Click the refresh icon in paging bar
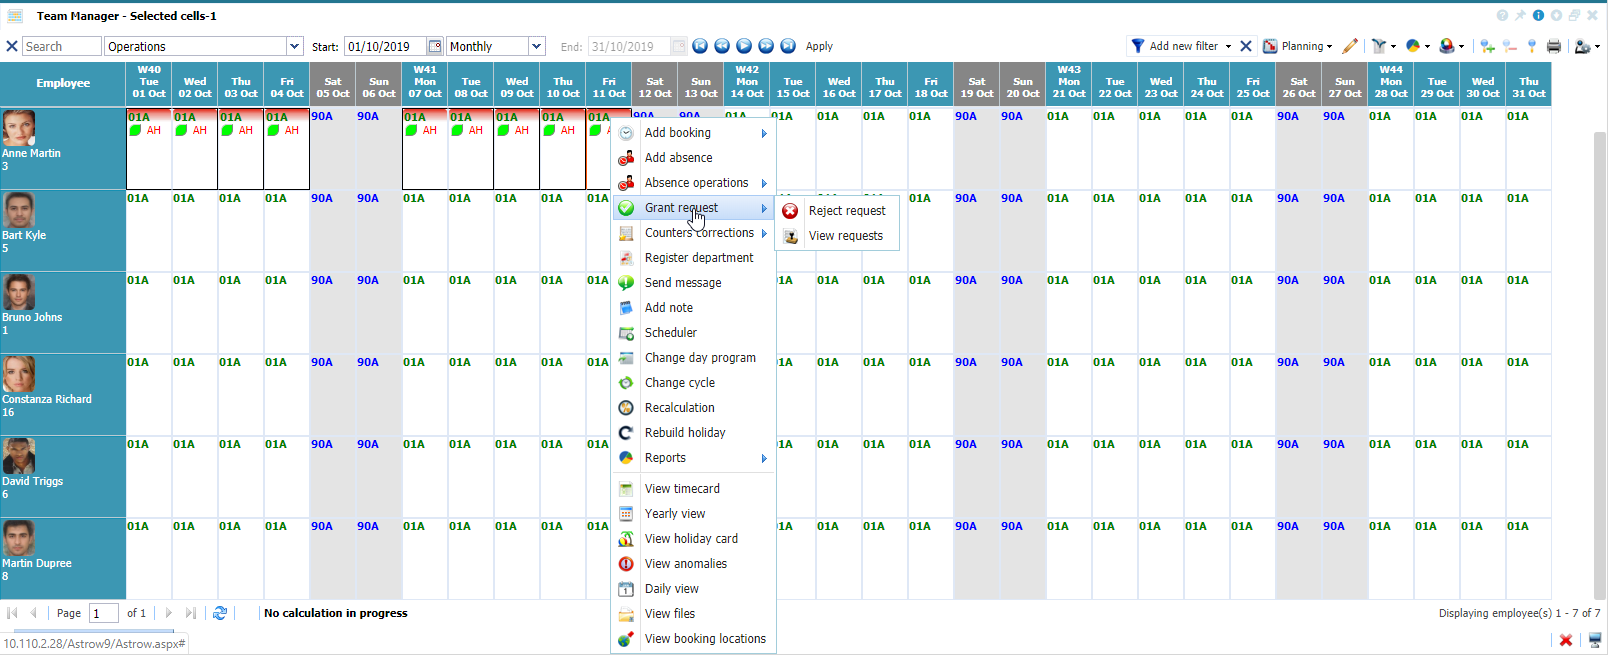Viewport: 1608px width, 655px height. click(220, 613)
